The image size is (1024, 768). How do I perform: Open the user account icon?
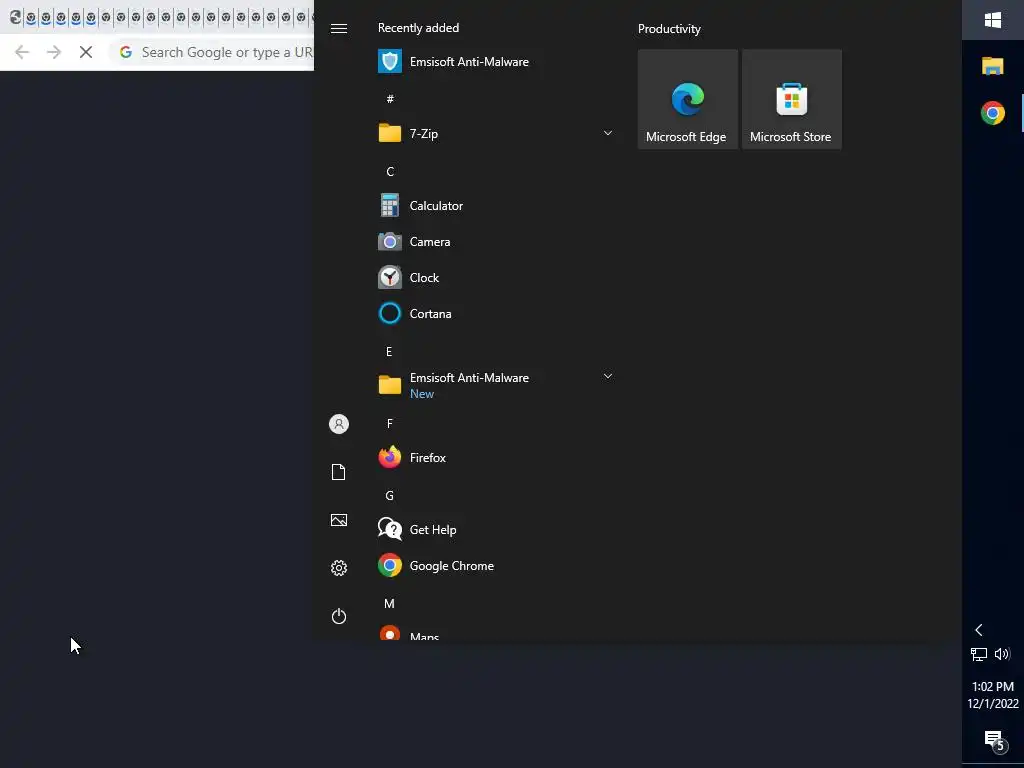pyautogui.click(x=338, y=424)
